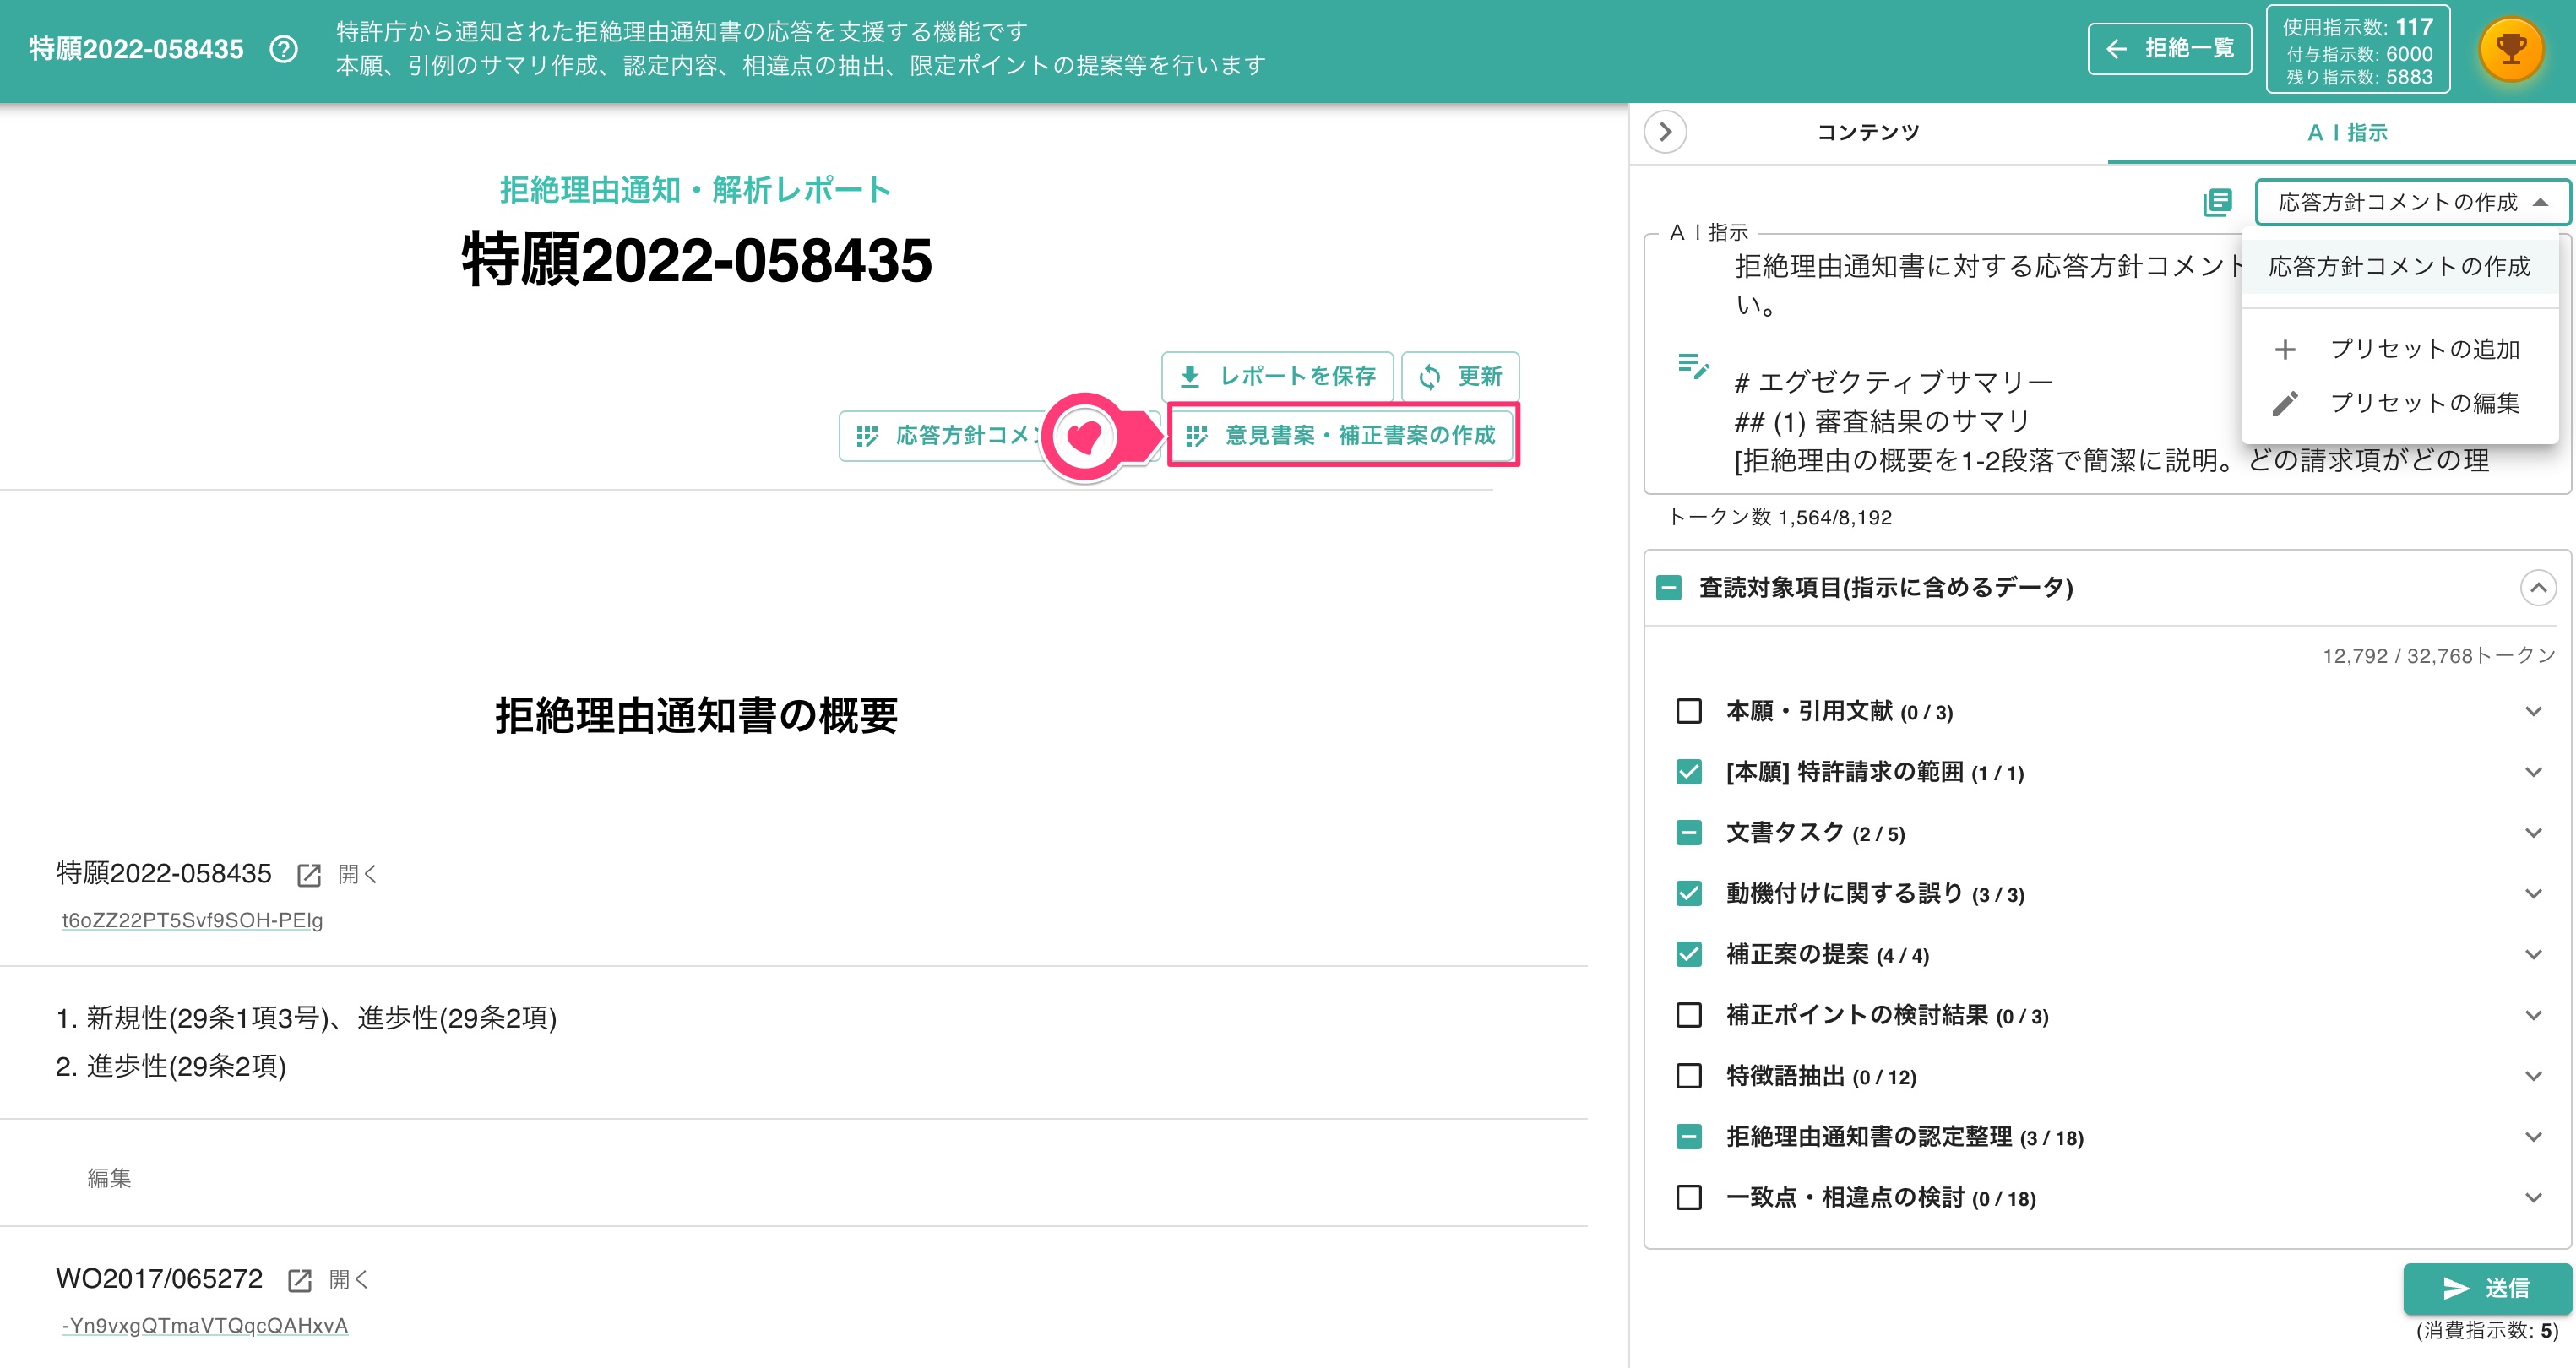The width and height of the screenshot is (2576, 1368).
Task: Open external link icon beside 特願2022-058435
Action: tap(309, 875)
